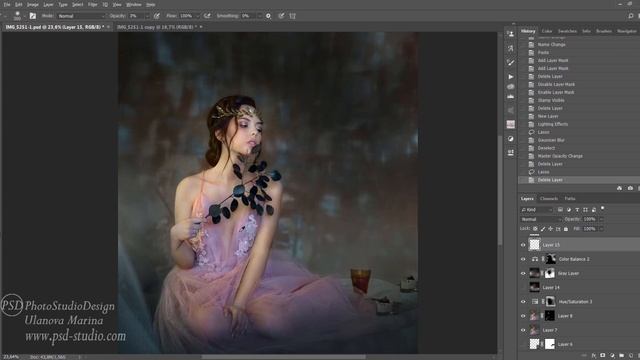This screenshot has width=640, height=360.
Task: Hide Layer 8 visibility eye
Action: (x=523, y=316)
